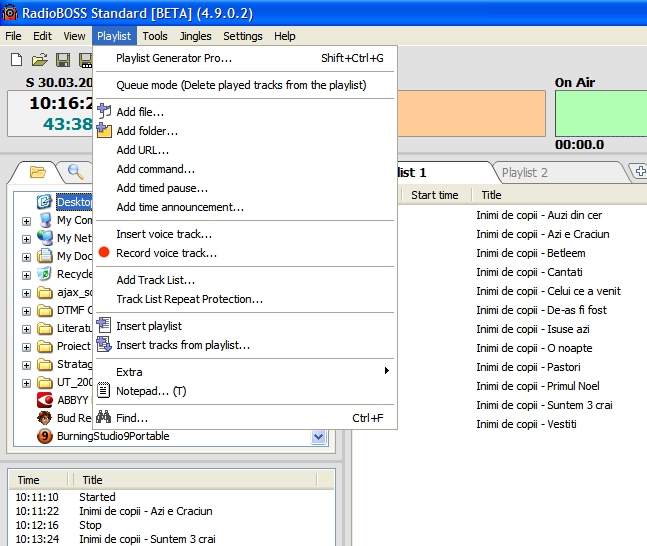
Task: Expand the My Documents tree node
Action: 26,258
